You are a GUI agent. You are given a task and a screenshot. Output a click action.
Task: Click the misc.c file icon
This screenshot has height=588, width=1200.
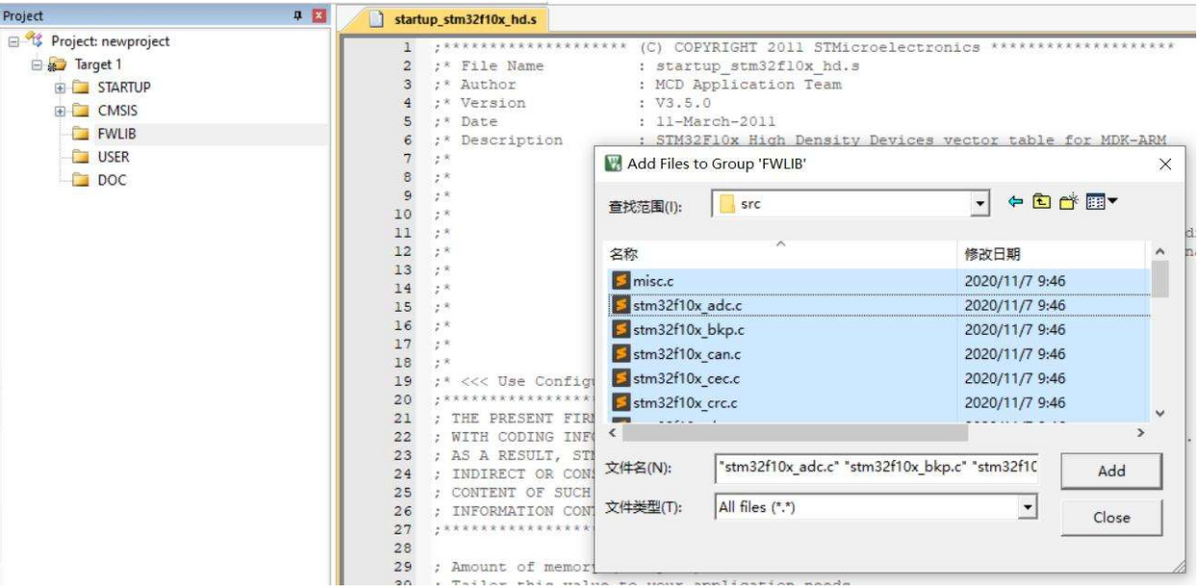[x=621, y=281]
